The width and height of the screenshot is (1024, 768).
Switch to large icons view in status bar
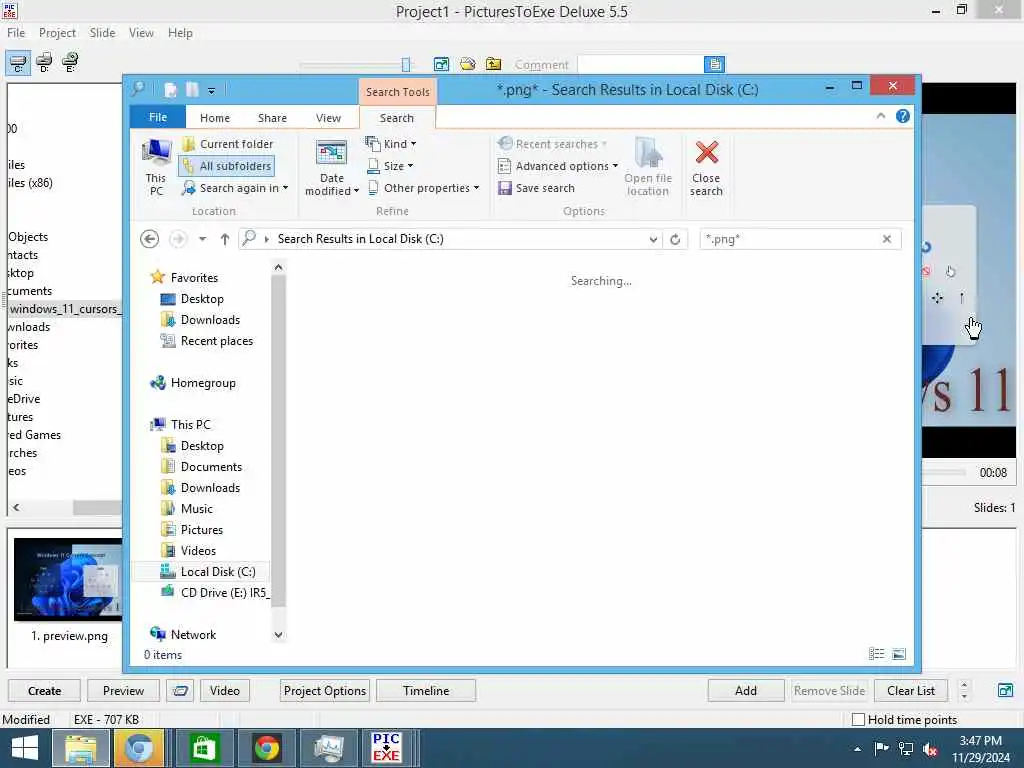899,654
